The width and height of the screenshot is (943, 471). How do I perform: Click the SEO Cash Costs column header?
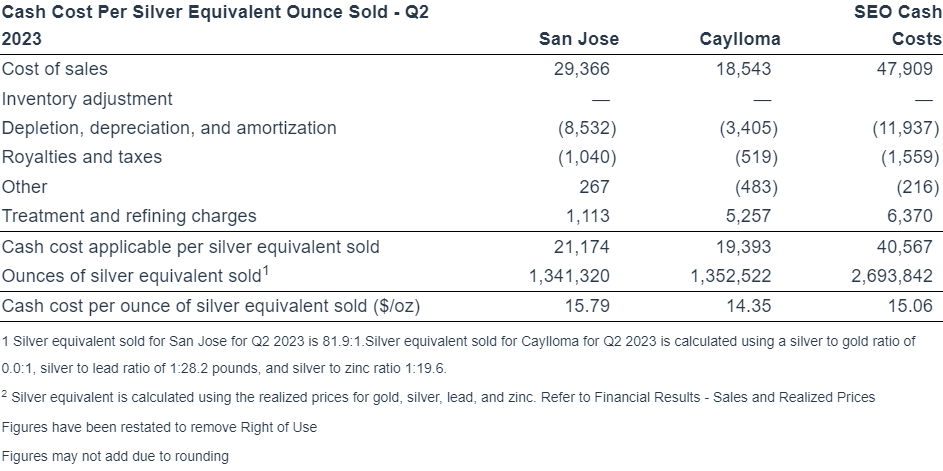pos(898,25)
